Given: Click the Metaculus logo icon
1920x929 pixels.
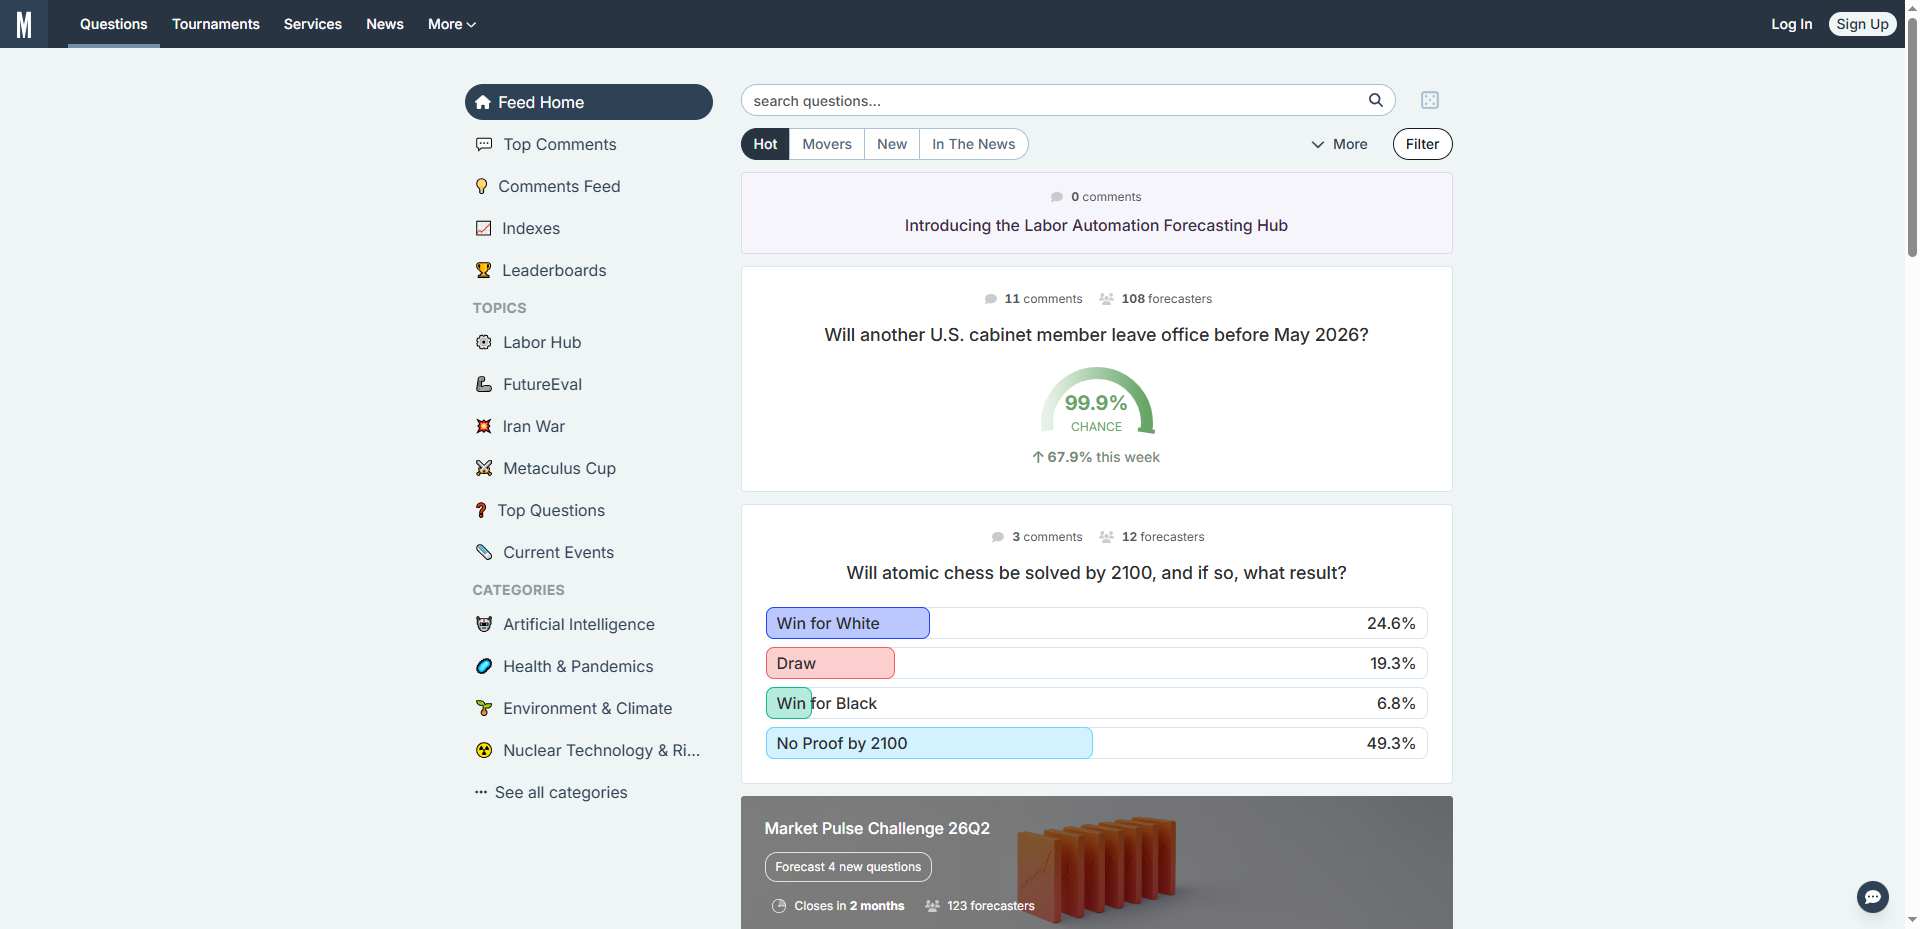Looking at the screenshot, I should (24, 24).
